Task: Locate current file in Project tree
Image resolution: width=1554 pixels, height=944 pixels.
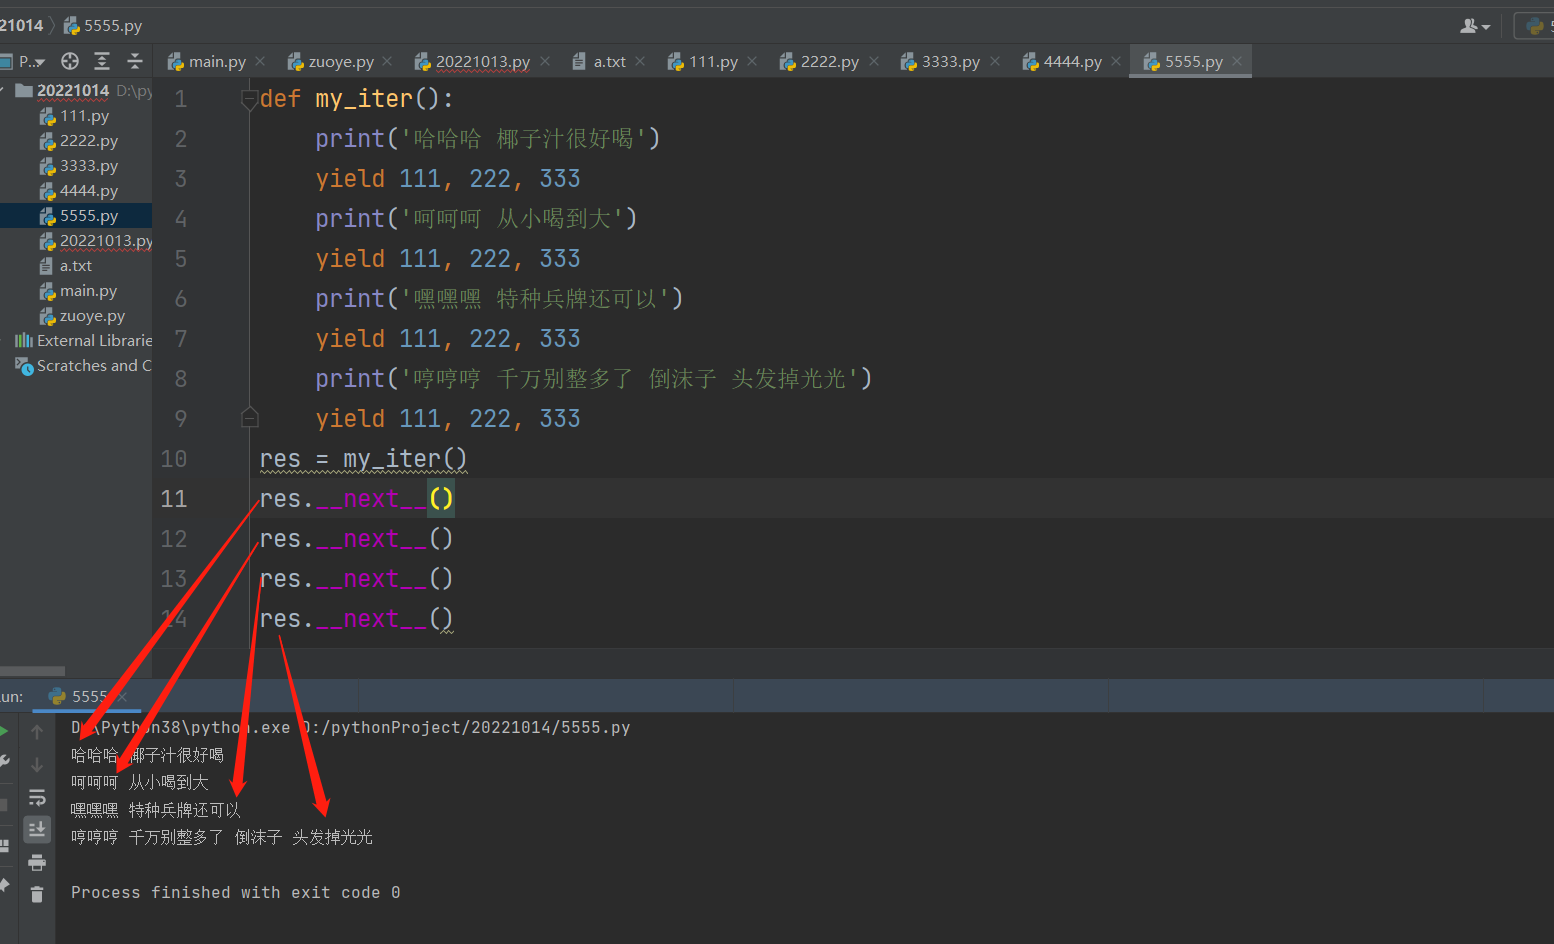Action: pyautogui.click(x=70, y=61)
